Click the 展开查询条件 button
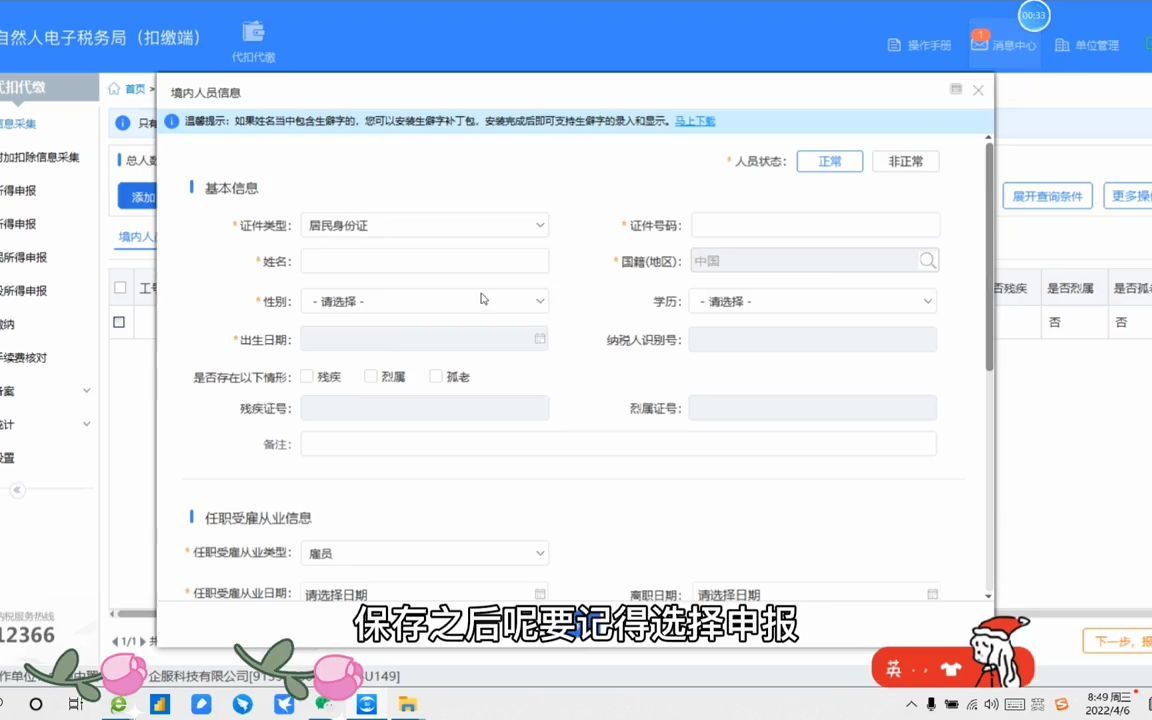Image resolution: width=1152 pixels, height=720 pixels. click(1047, 196)
